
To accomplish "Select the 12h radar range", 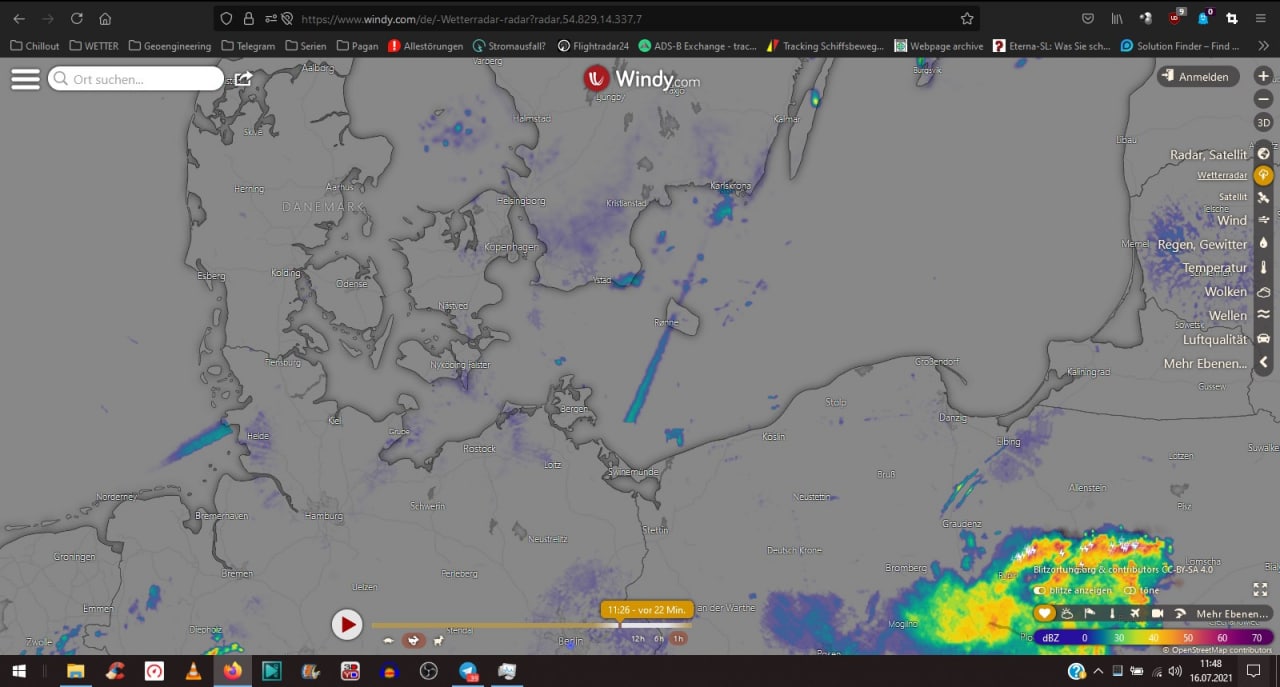I will (637, 638).
